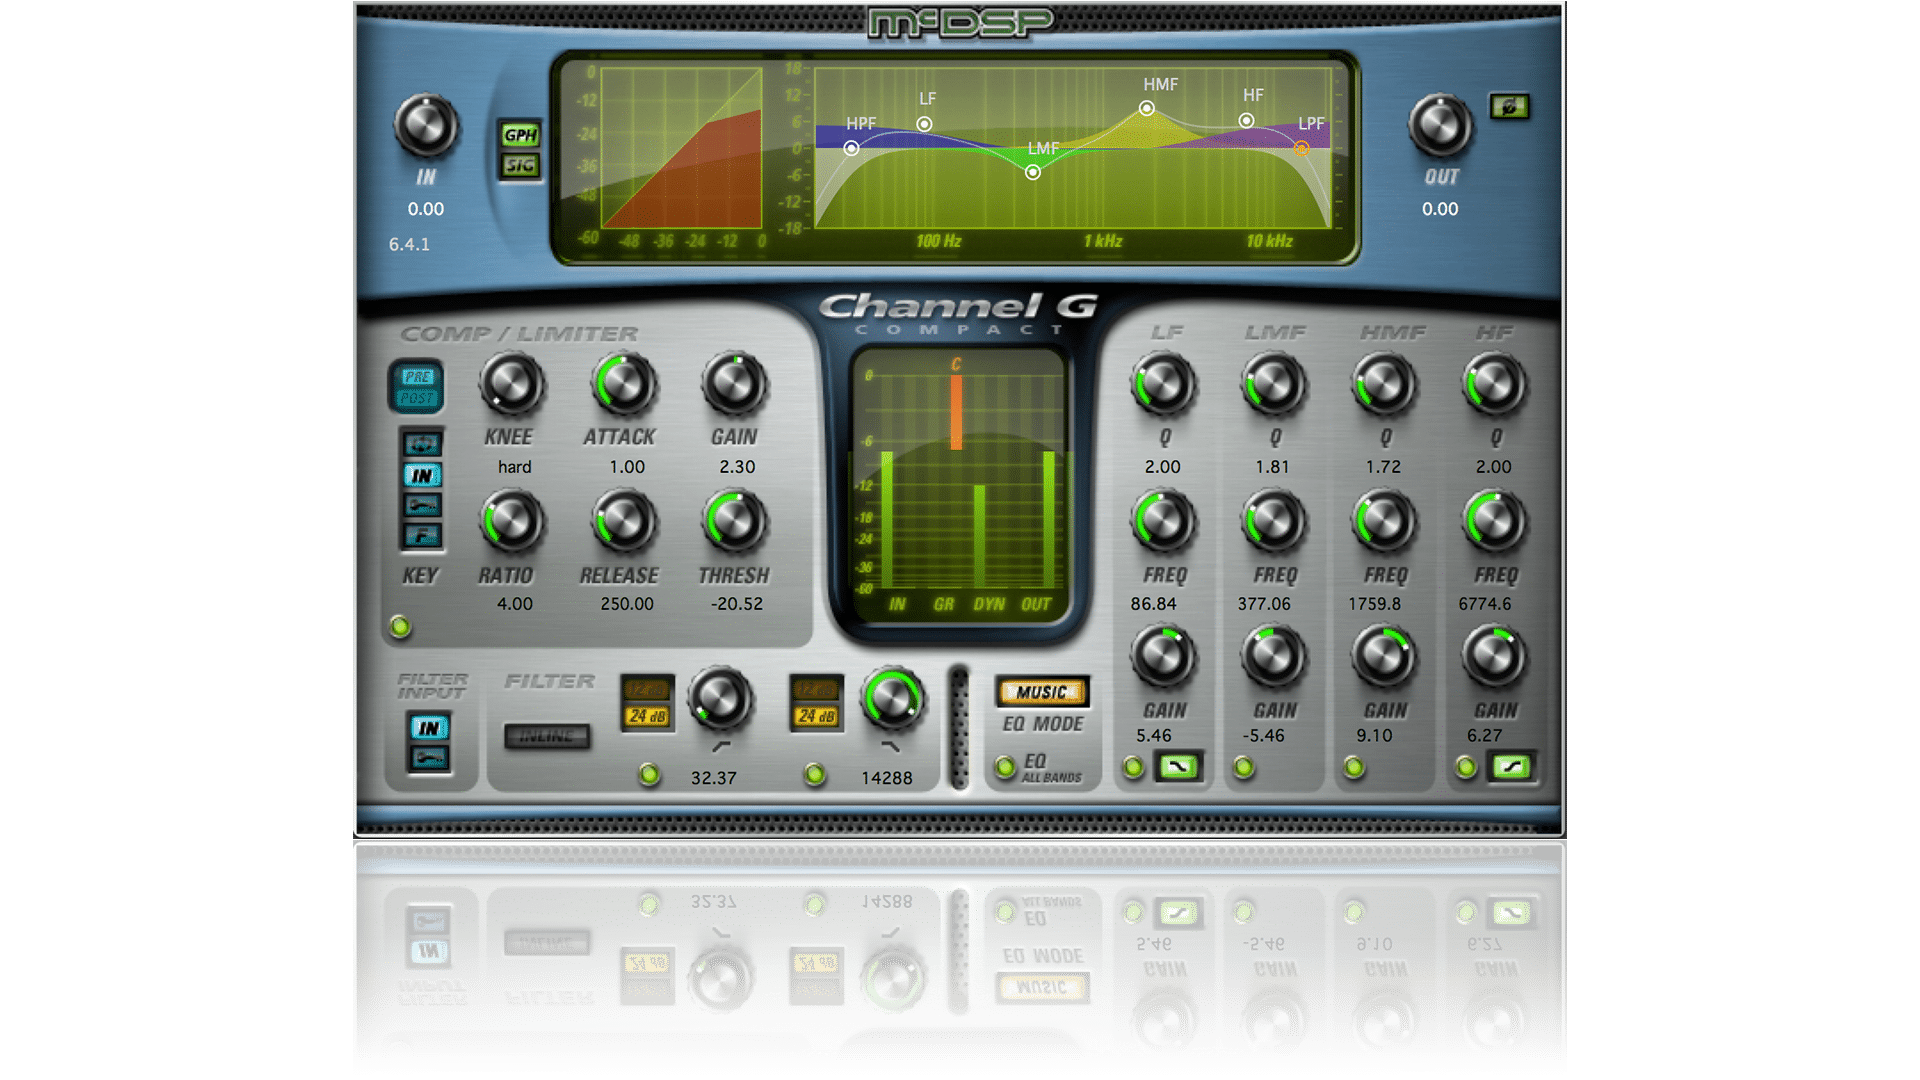
Task: Switch the display to SIG signal view
Action: (521, 165)
